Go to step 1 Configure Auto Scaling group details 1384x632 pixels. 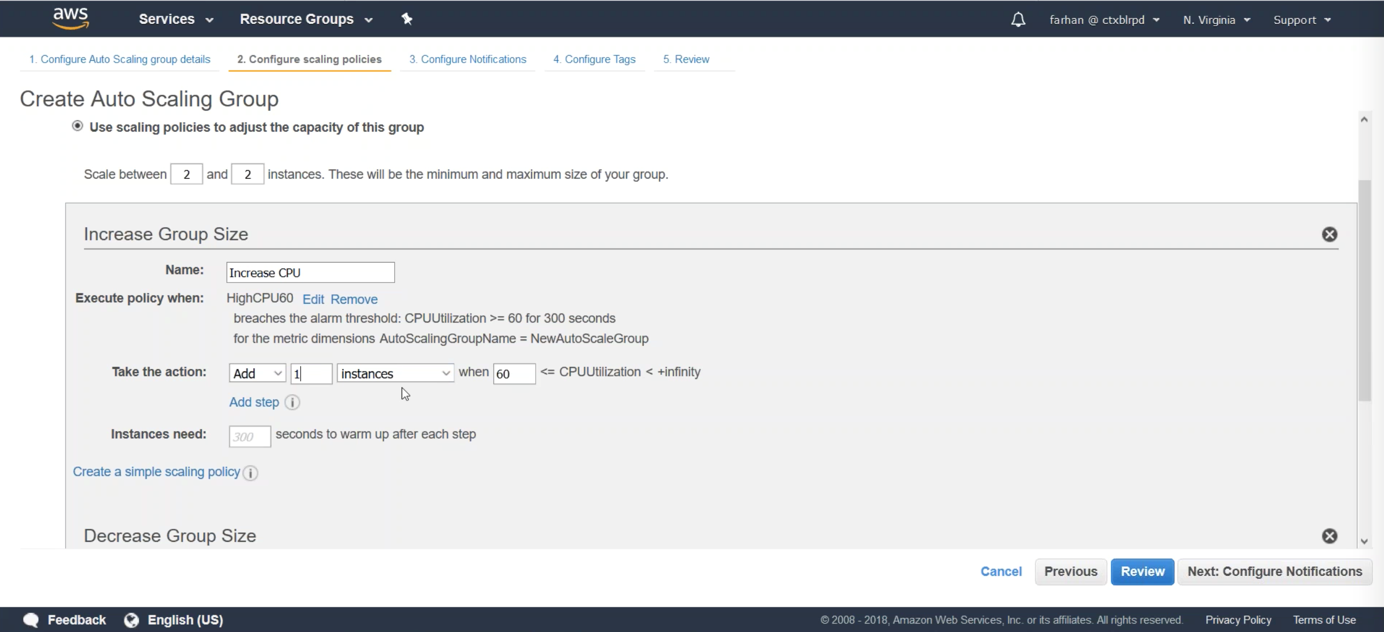(x=120, y=59)
